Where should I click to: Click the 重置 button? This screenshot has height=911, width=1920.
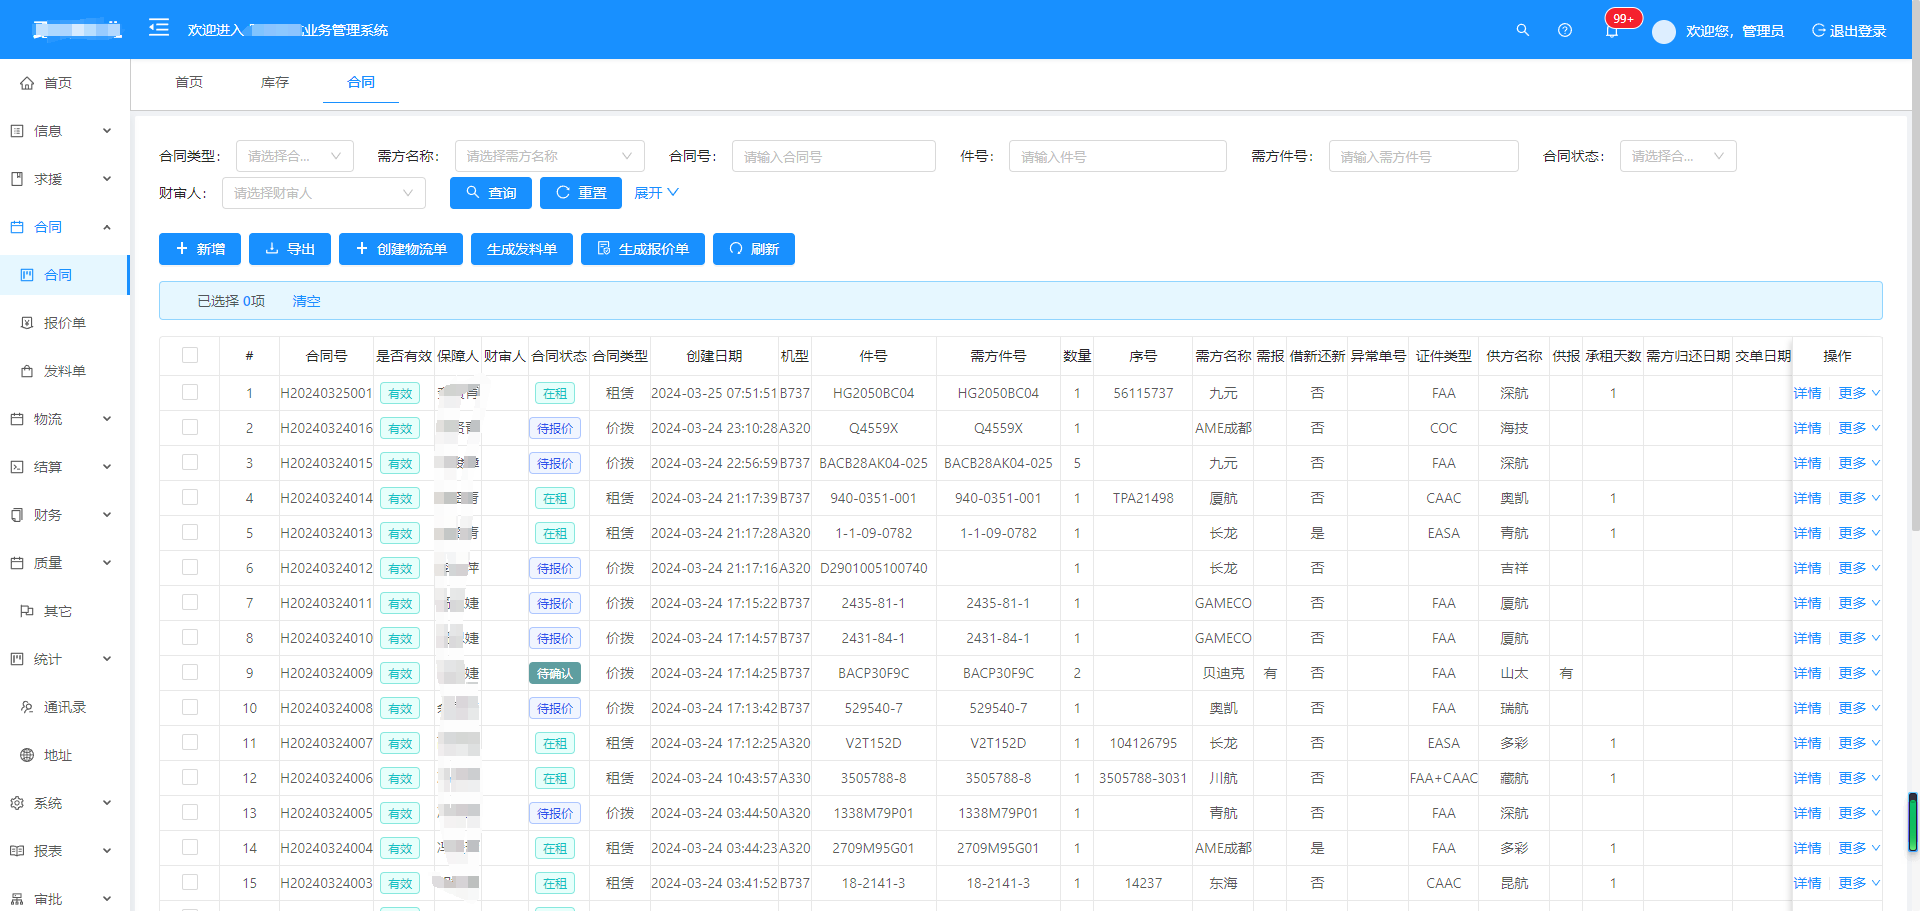tap(581, 193)
